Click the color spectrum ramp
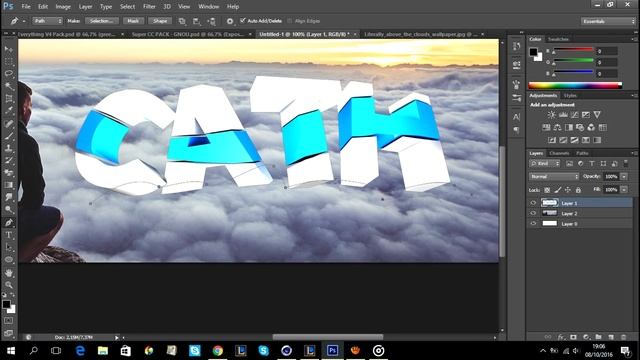 pyautogui.click(x=575, y=85)
